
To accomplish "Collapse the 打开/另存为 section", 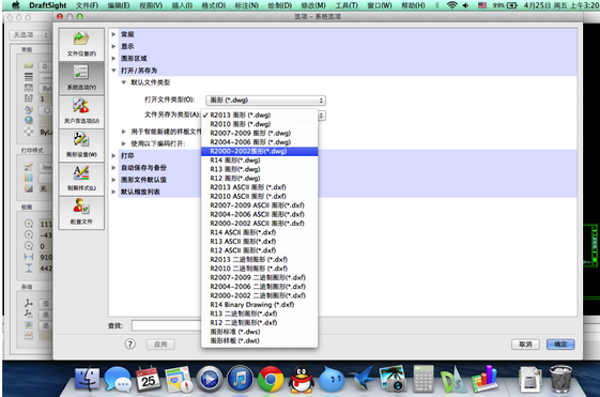I will point(114,70).
